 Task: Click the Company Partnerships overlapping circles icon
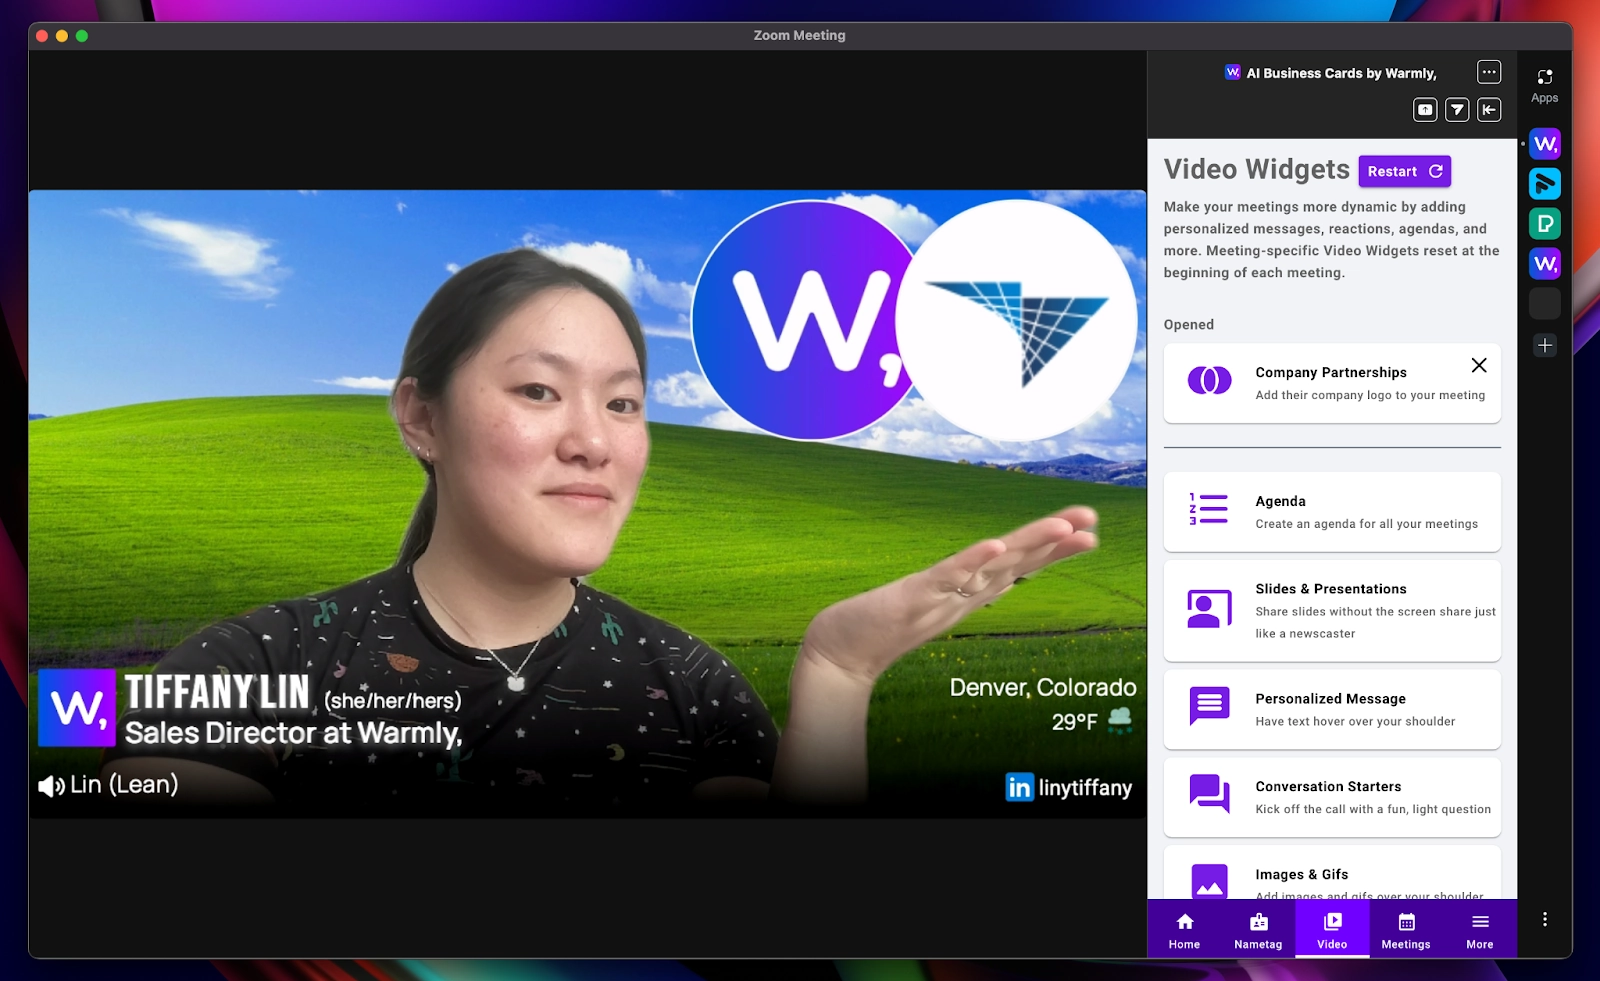click(x=1209, y=381)
